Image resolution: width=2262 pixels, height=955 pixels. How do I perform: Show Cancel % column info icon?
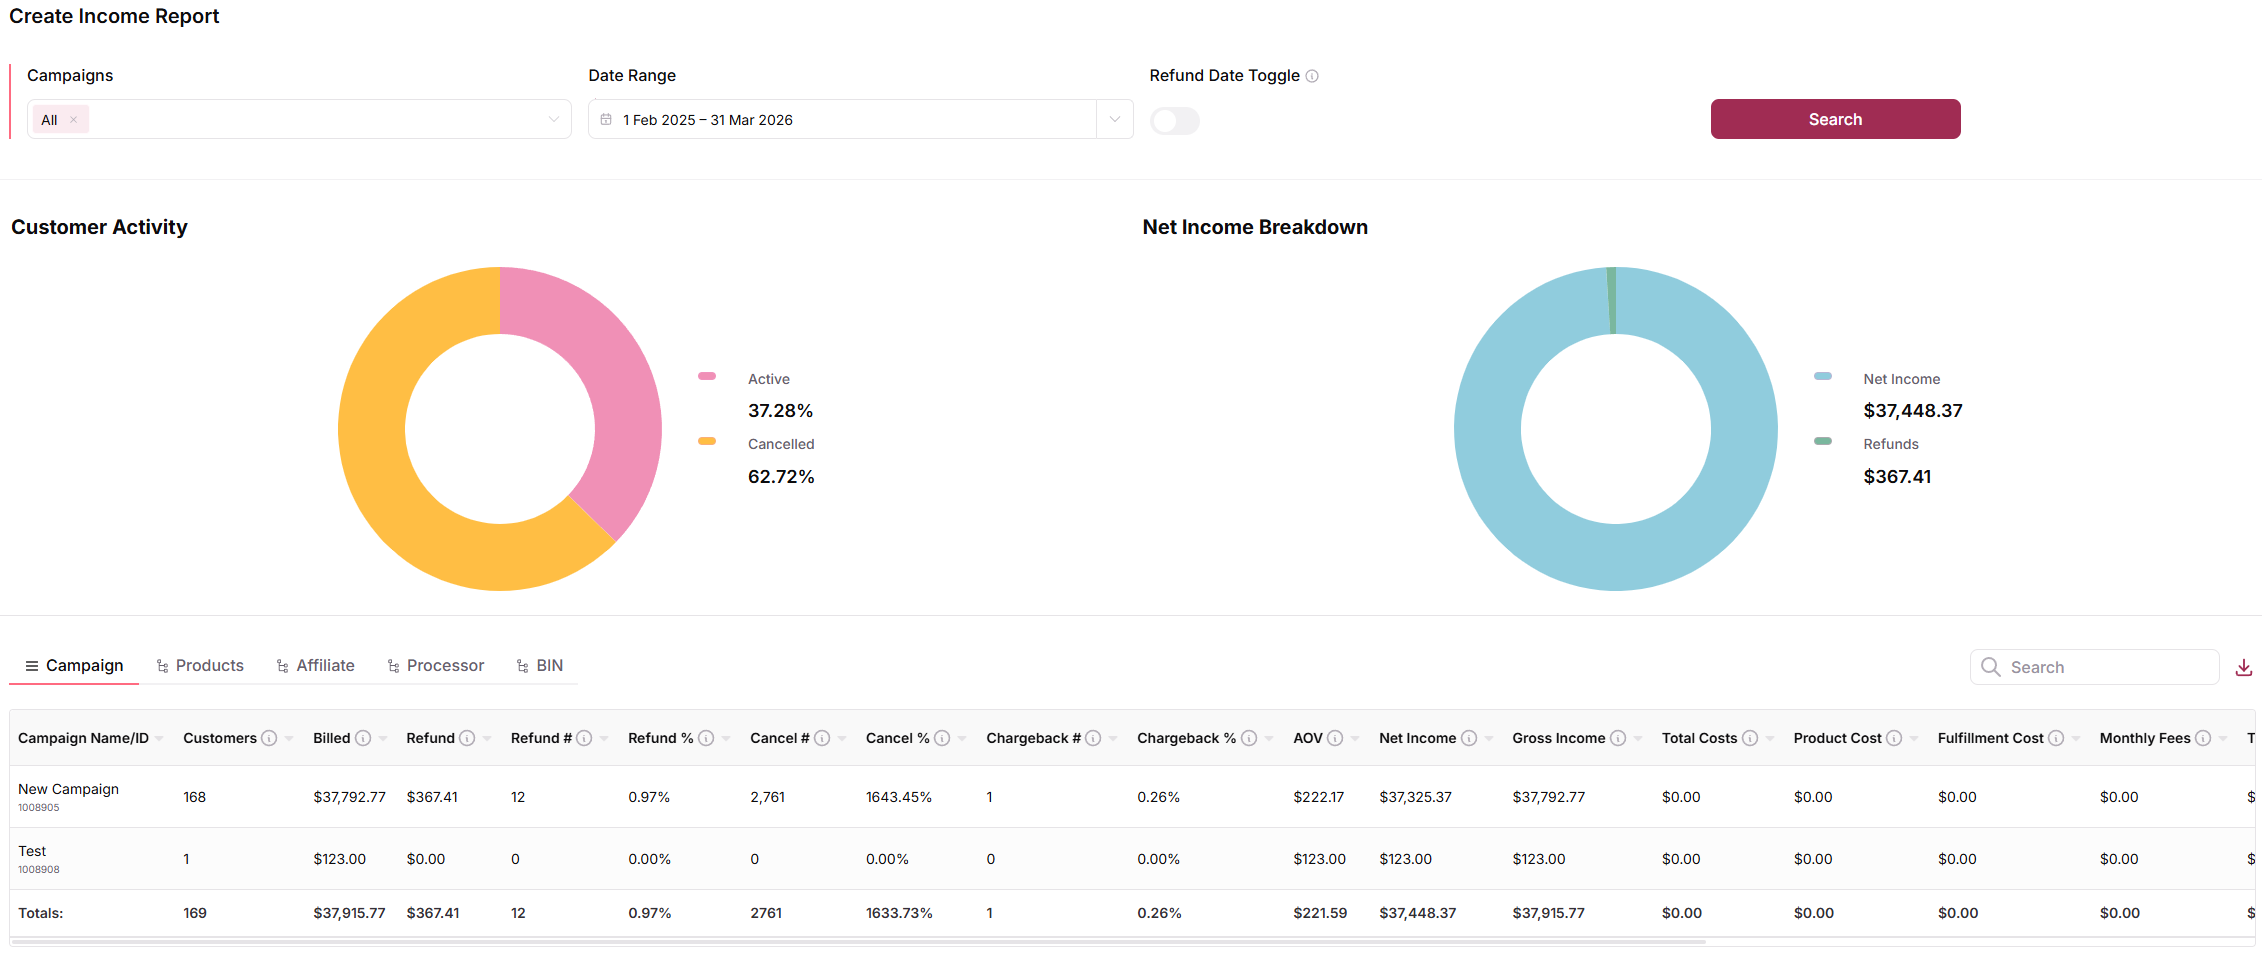[942, 738]
